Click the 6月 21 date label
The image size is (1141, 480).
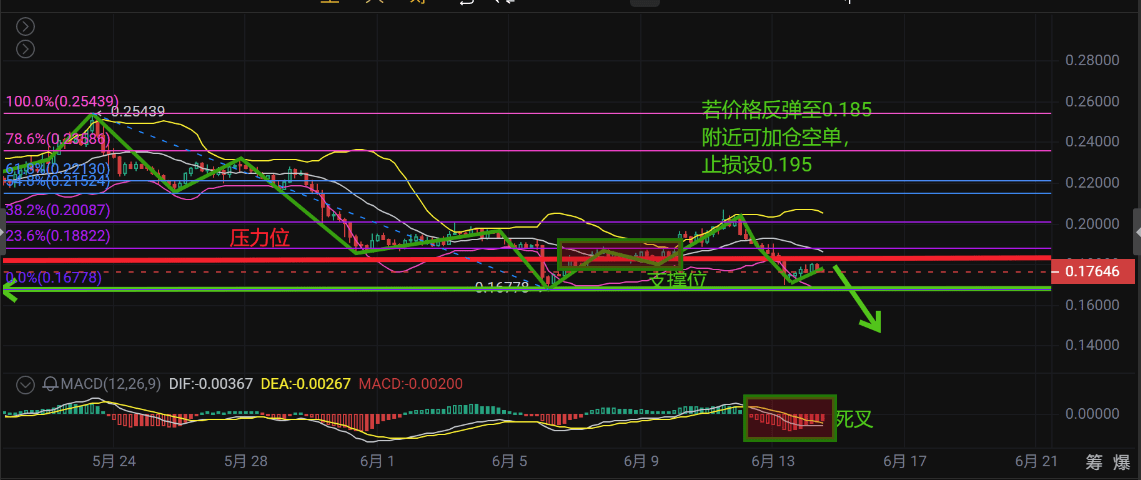pyautogui.click(x=1035, y=461)
